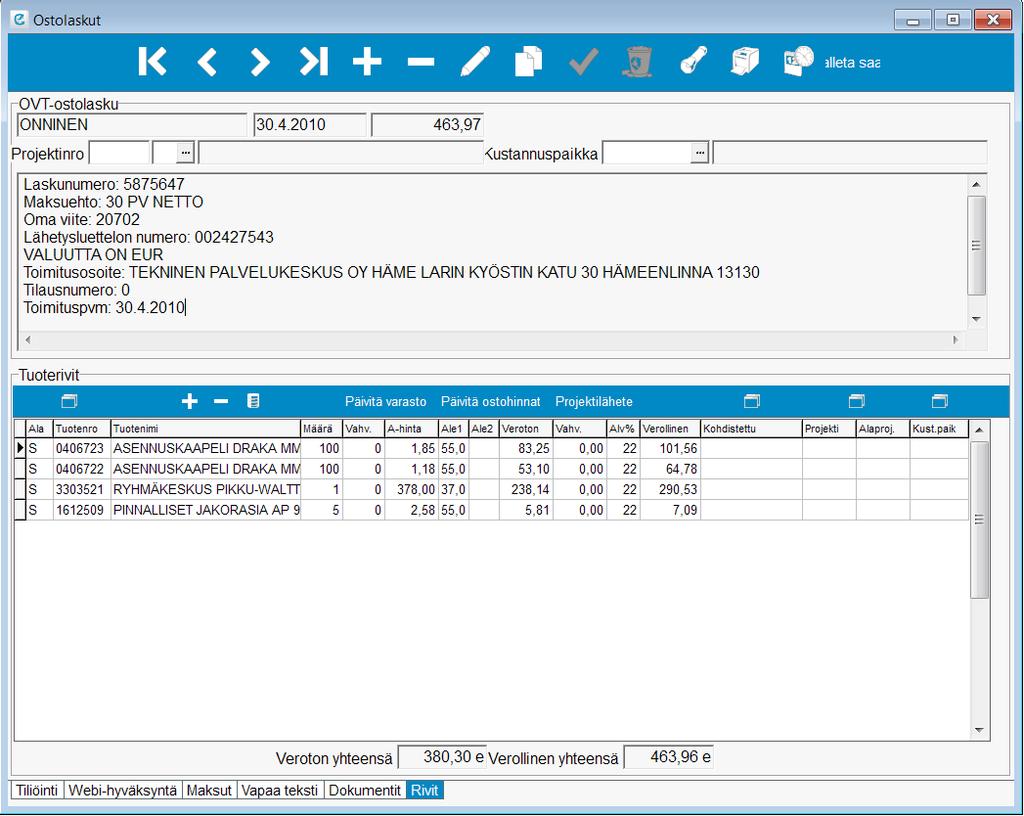Go to the next invoice record

point(260,62)
